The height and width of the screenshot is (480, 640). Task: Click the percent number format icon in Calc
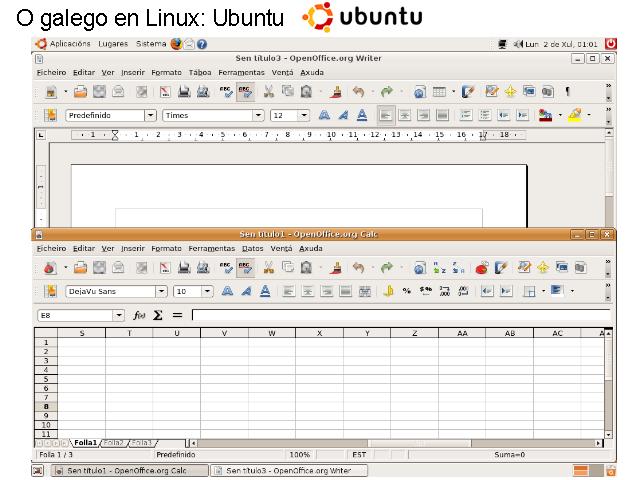coord(407,292)
